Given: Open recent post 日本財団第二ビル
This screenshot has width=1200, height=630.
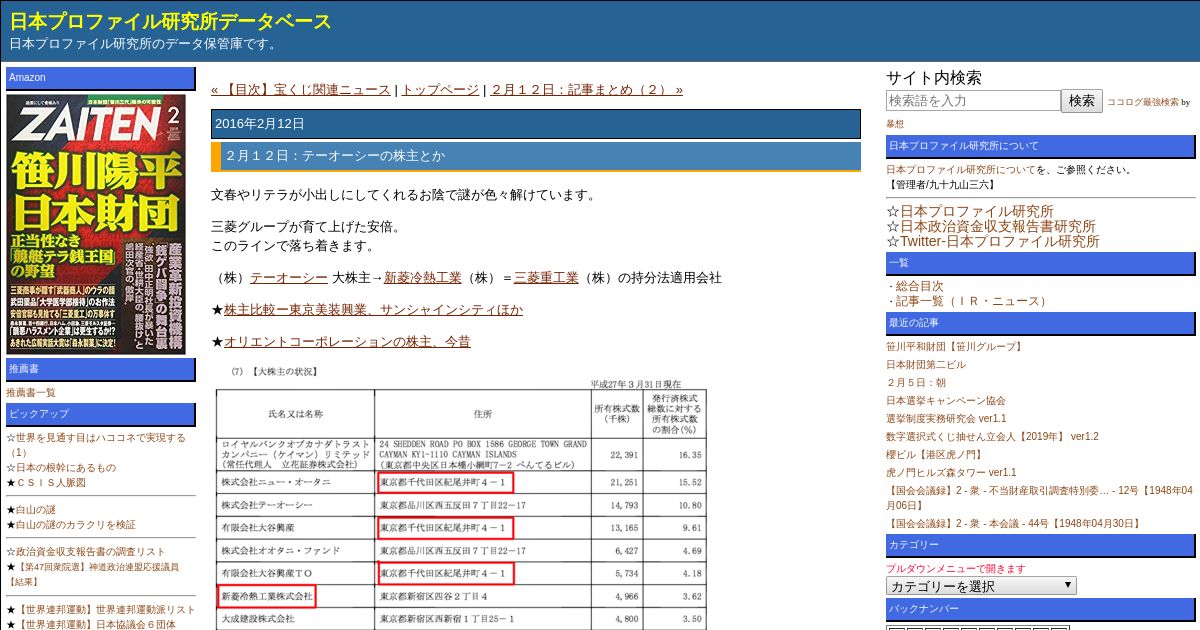Looking at the screenshot, I should click(926, 365).
